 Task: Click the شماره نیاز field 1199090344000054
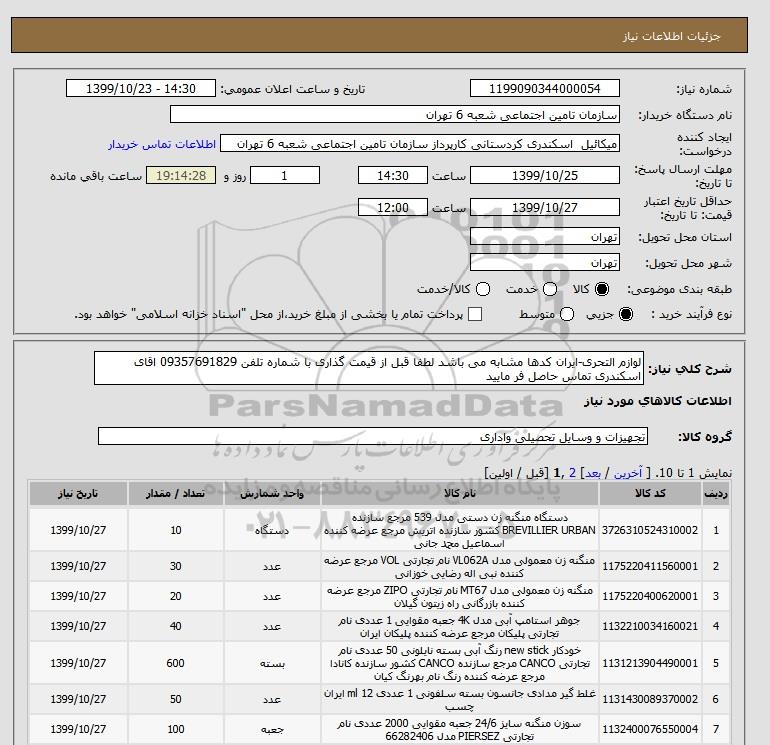tap(545, 88)
